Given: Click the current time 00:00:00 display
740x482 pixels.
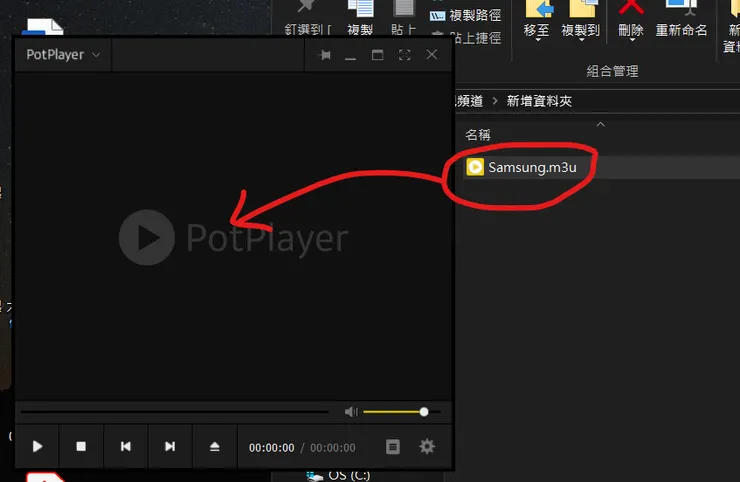Looking at the screenshot, I should point(271,448).
